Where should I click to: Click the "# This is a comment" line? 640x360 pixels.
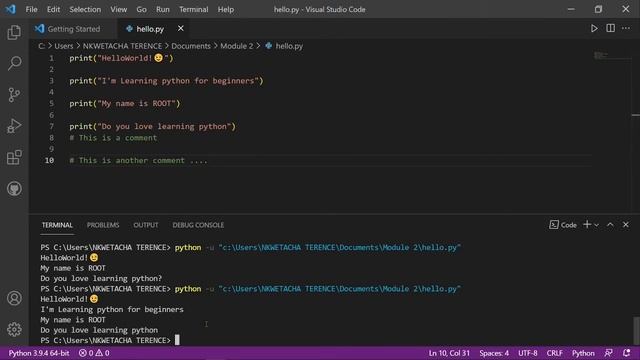[113, 138]
